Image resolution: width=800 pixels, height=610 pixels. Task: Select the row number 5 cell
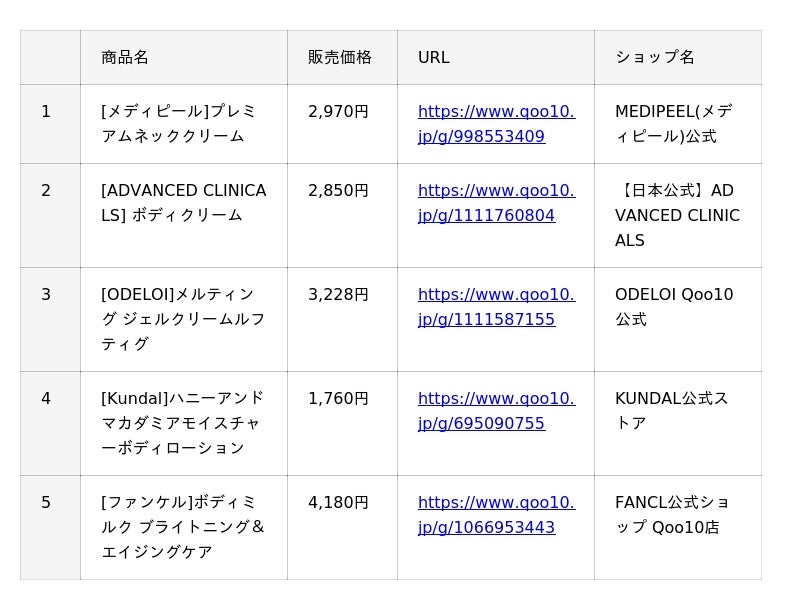[46, 503]
